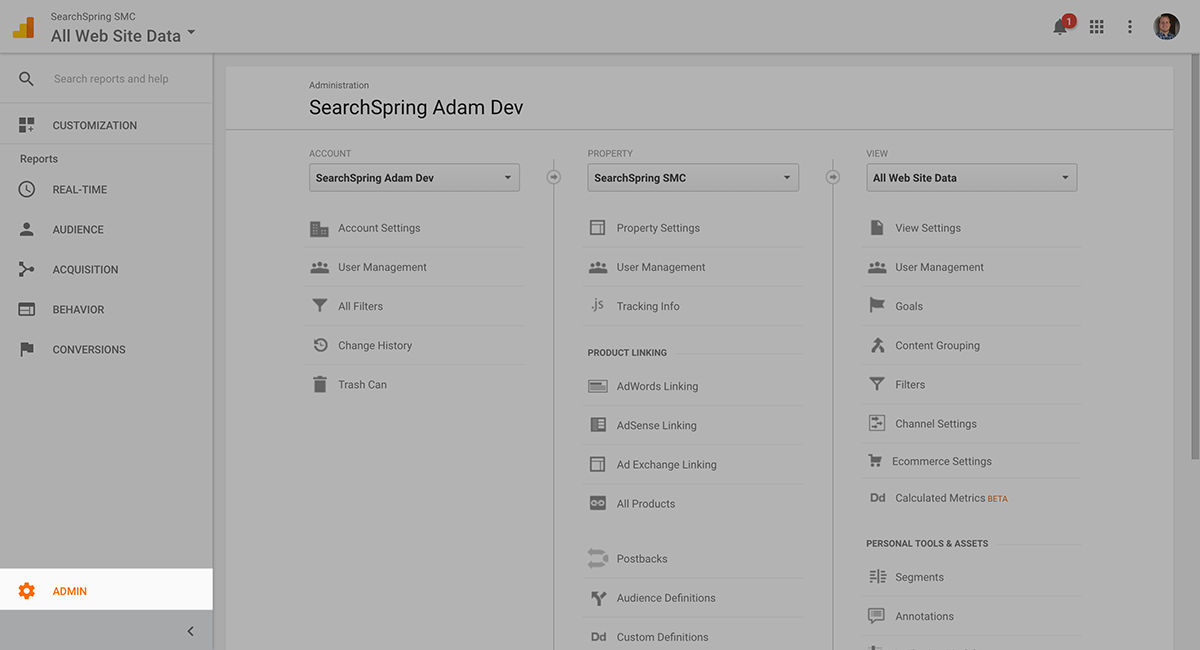The width and height of the screenshot is (1200, 650).
Task: Open the three-dot more options menu
Action: tap(1130, 27)
